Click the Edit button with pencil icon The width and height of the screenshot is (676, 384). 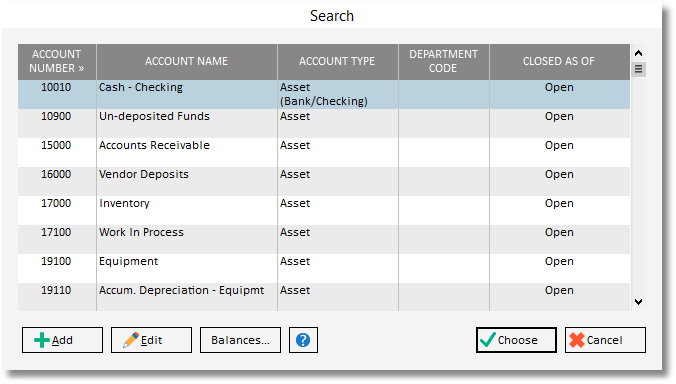tap(151, 340)
